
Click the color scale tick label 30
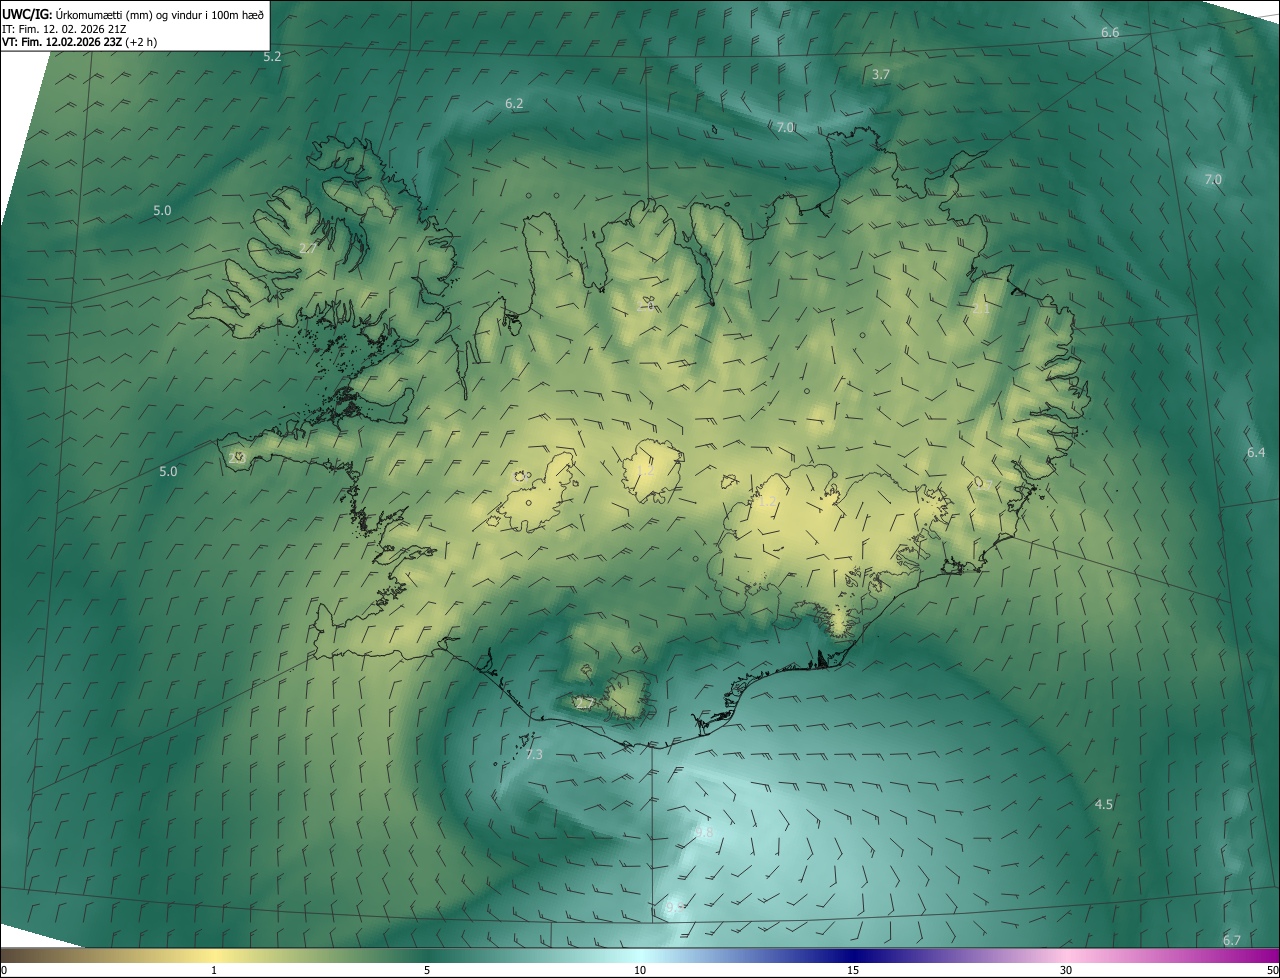tap(1066, 971)
